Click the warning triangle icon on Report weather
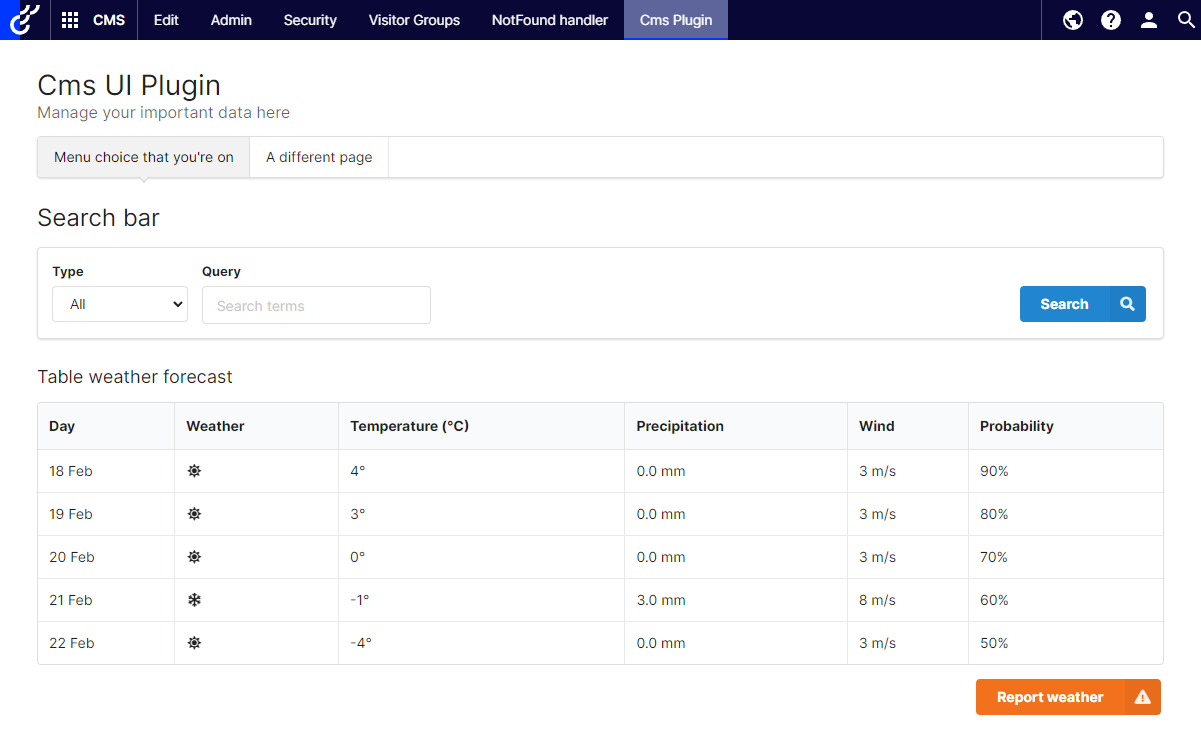This screenshot has width=1201, height=729. tap(1142, 697)
